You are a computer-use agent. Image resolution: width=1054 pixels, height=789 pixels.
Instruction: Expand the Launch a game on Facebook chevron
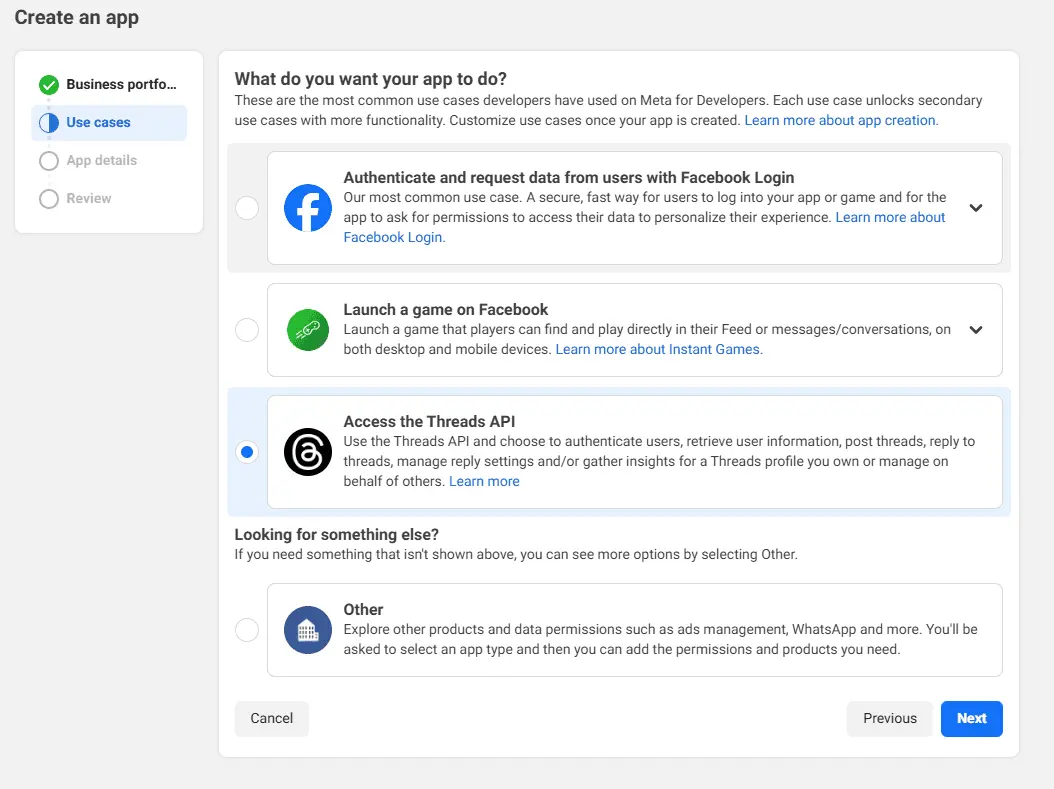coord(975,330)
